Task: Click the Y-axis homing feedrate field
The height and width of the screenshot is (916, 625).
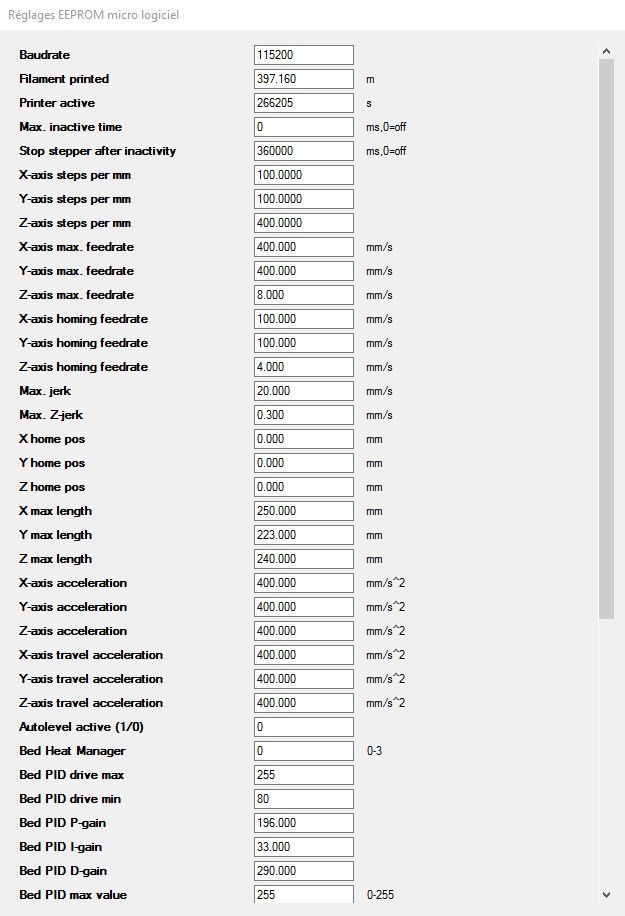Action: click(x=304, y=342)
